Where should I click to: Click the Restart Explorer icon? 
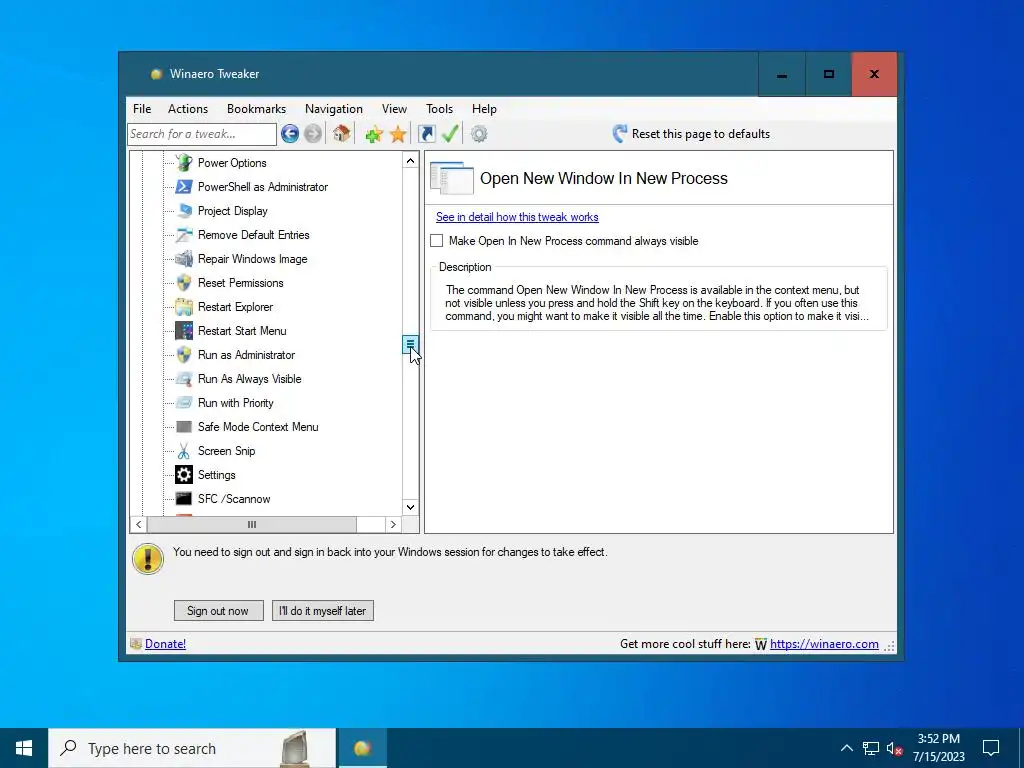[184, 307]
